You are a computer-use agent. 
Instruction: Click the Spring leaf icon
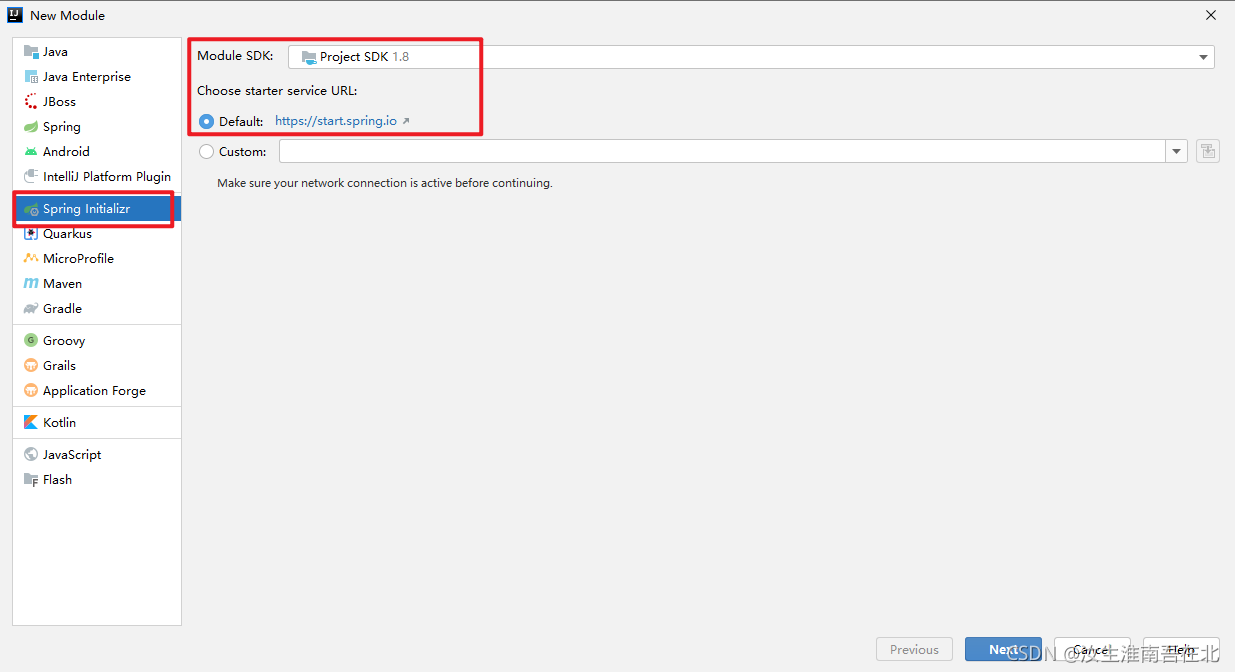(x=31, y=127)
